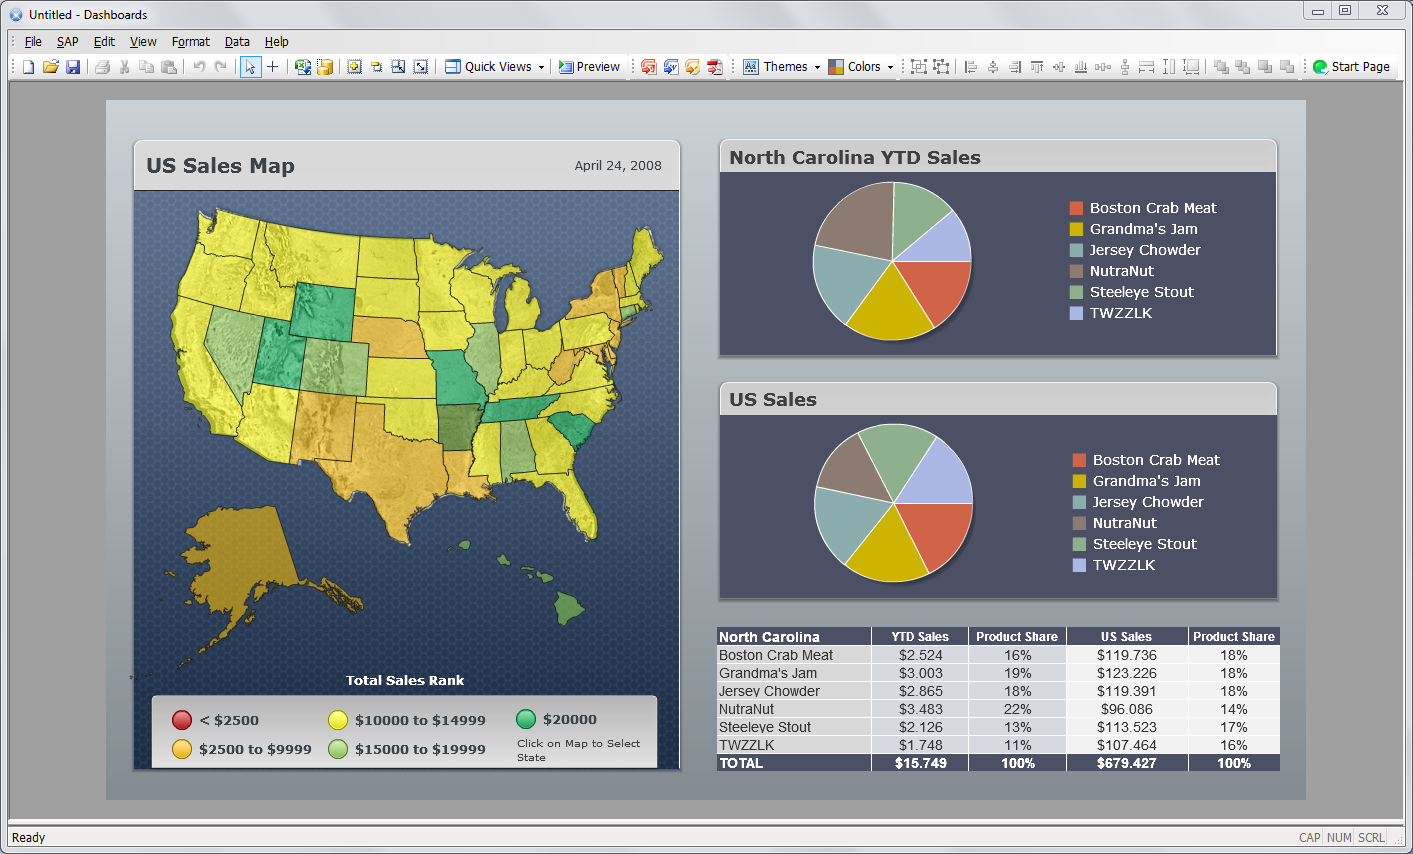Click the Preview button
The width and height of the screenshot is (1413, 854).
coord(589,67)
